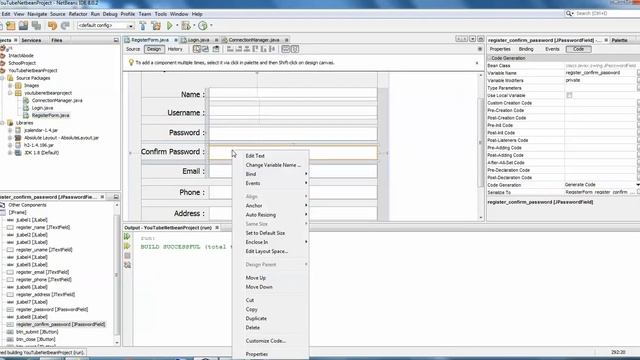Activate Connection Mode icon in designer toolbar

[205, 49]
